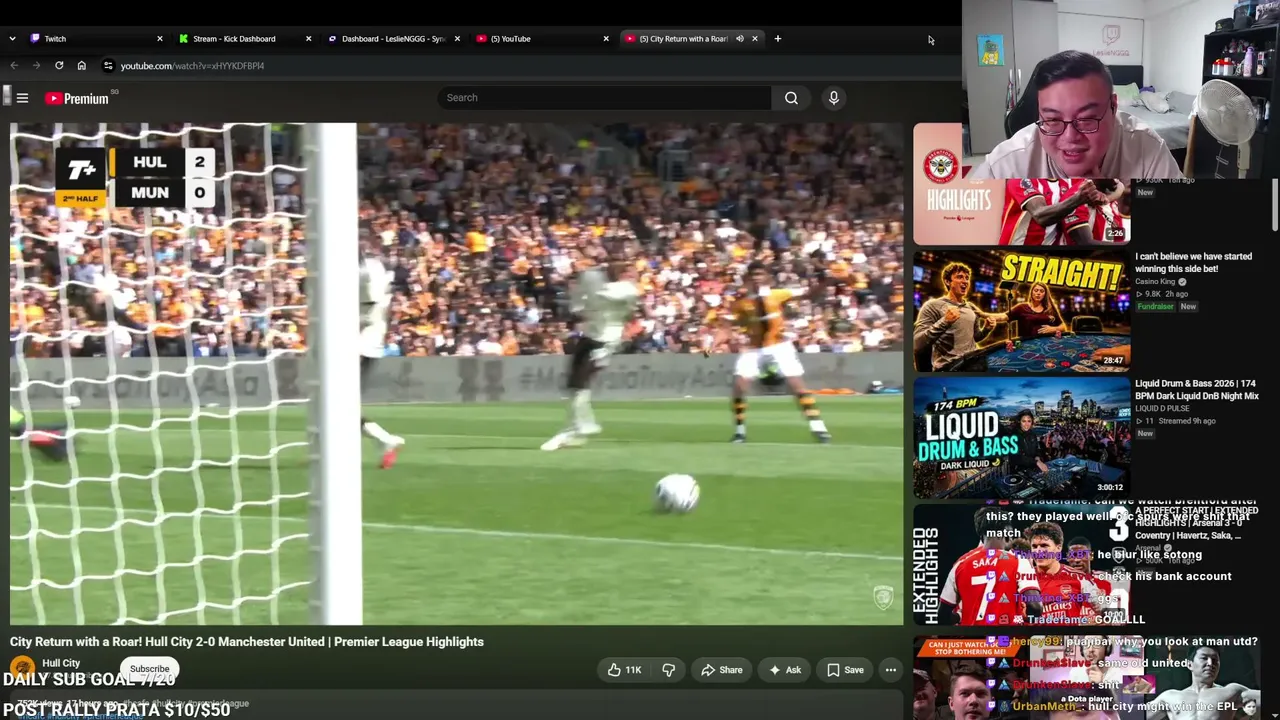Open "I can't believe we have started winning" title

pyautogui.click(x=1193, y=263)
